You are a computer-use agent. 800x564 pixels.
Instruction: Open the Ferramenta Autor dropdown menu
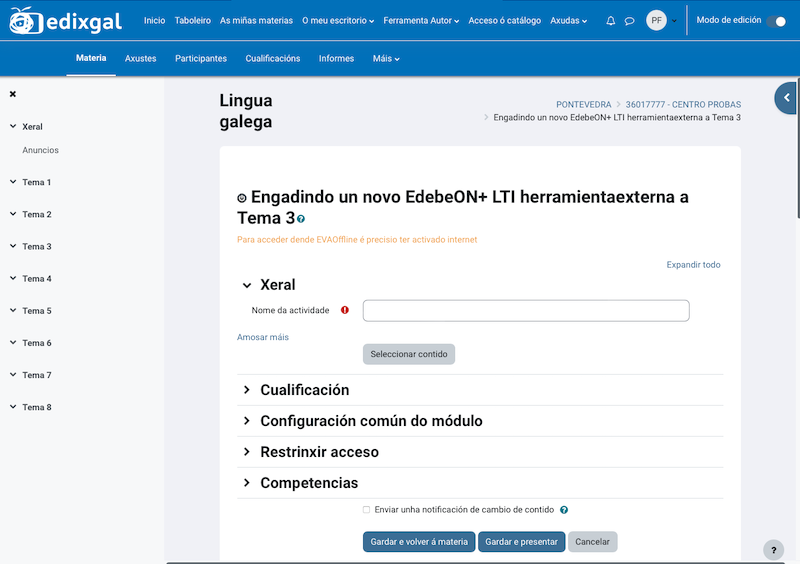pos(421,21)
